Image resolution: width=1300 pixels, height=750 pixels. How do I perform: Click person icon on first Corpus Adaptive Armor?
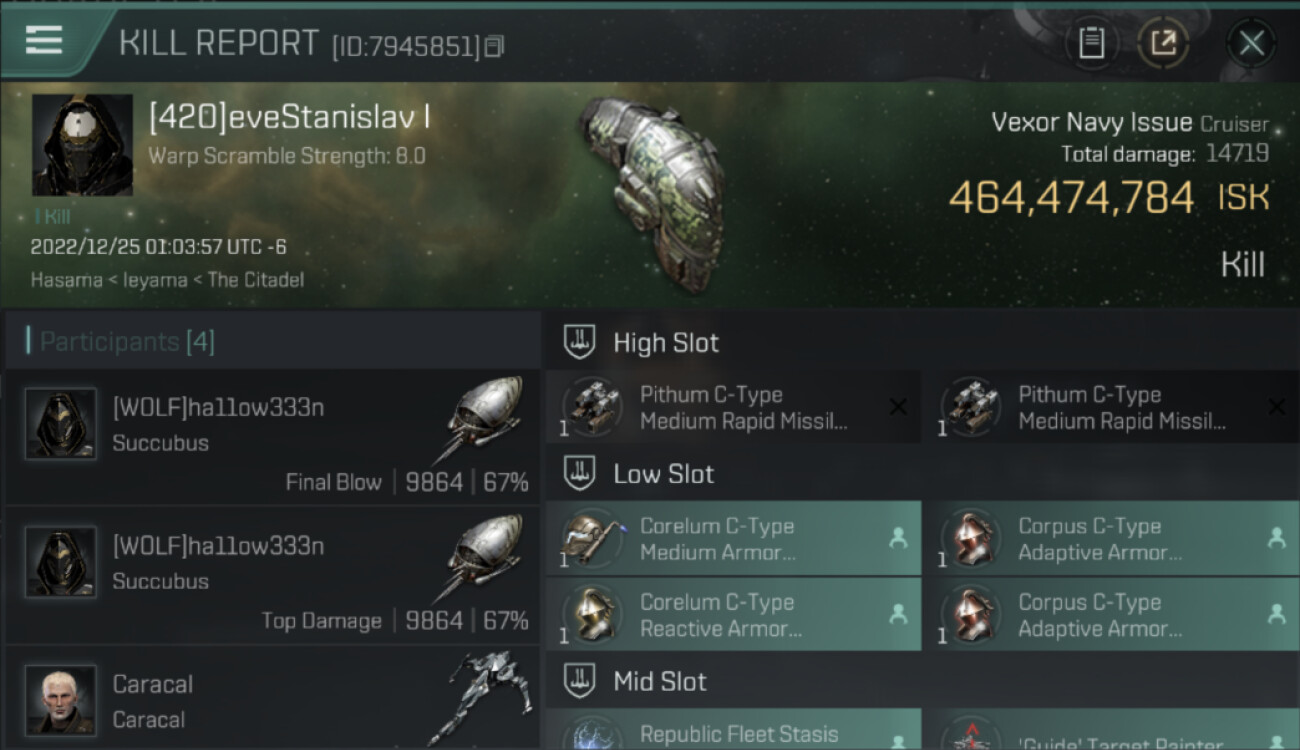[1276, 538]
